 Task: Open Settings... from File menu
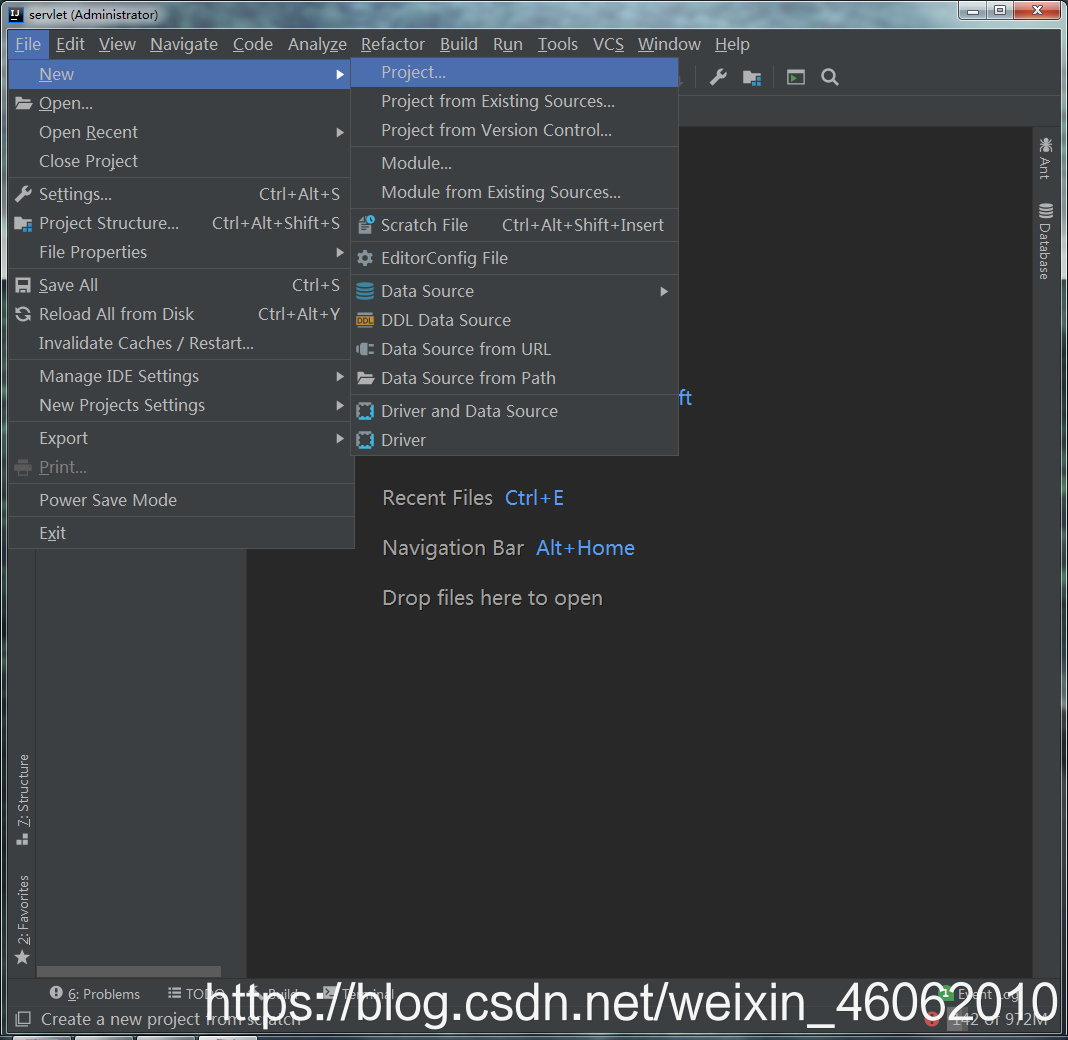point(179,194)
